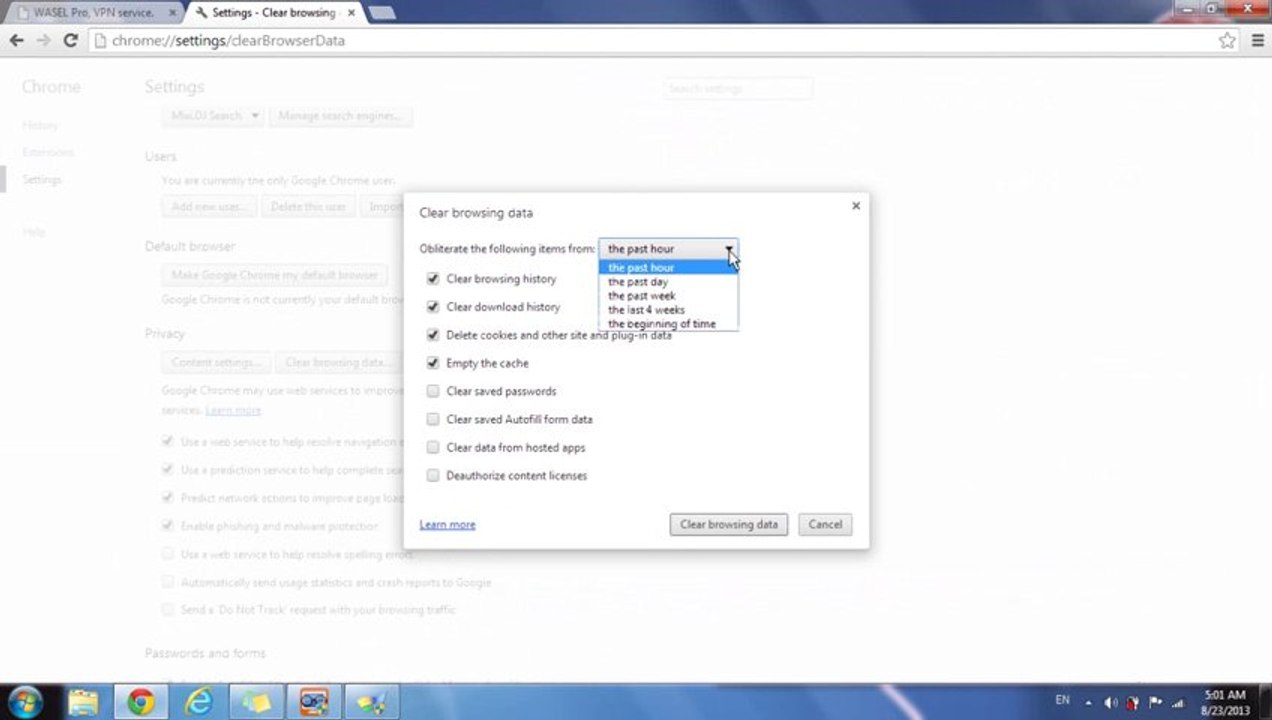
Task: Click Help in the Chrome sidebar
Action: click(x=33, y=233)
